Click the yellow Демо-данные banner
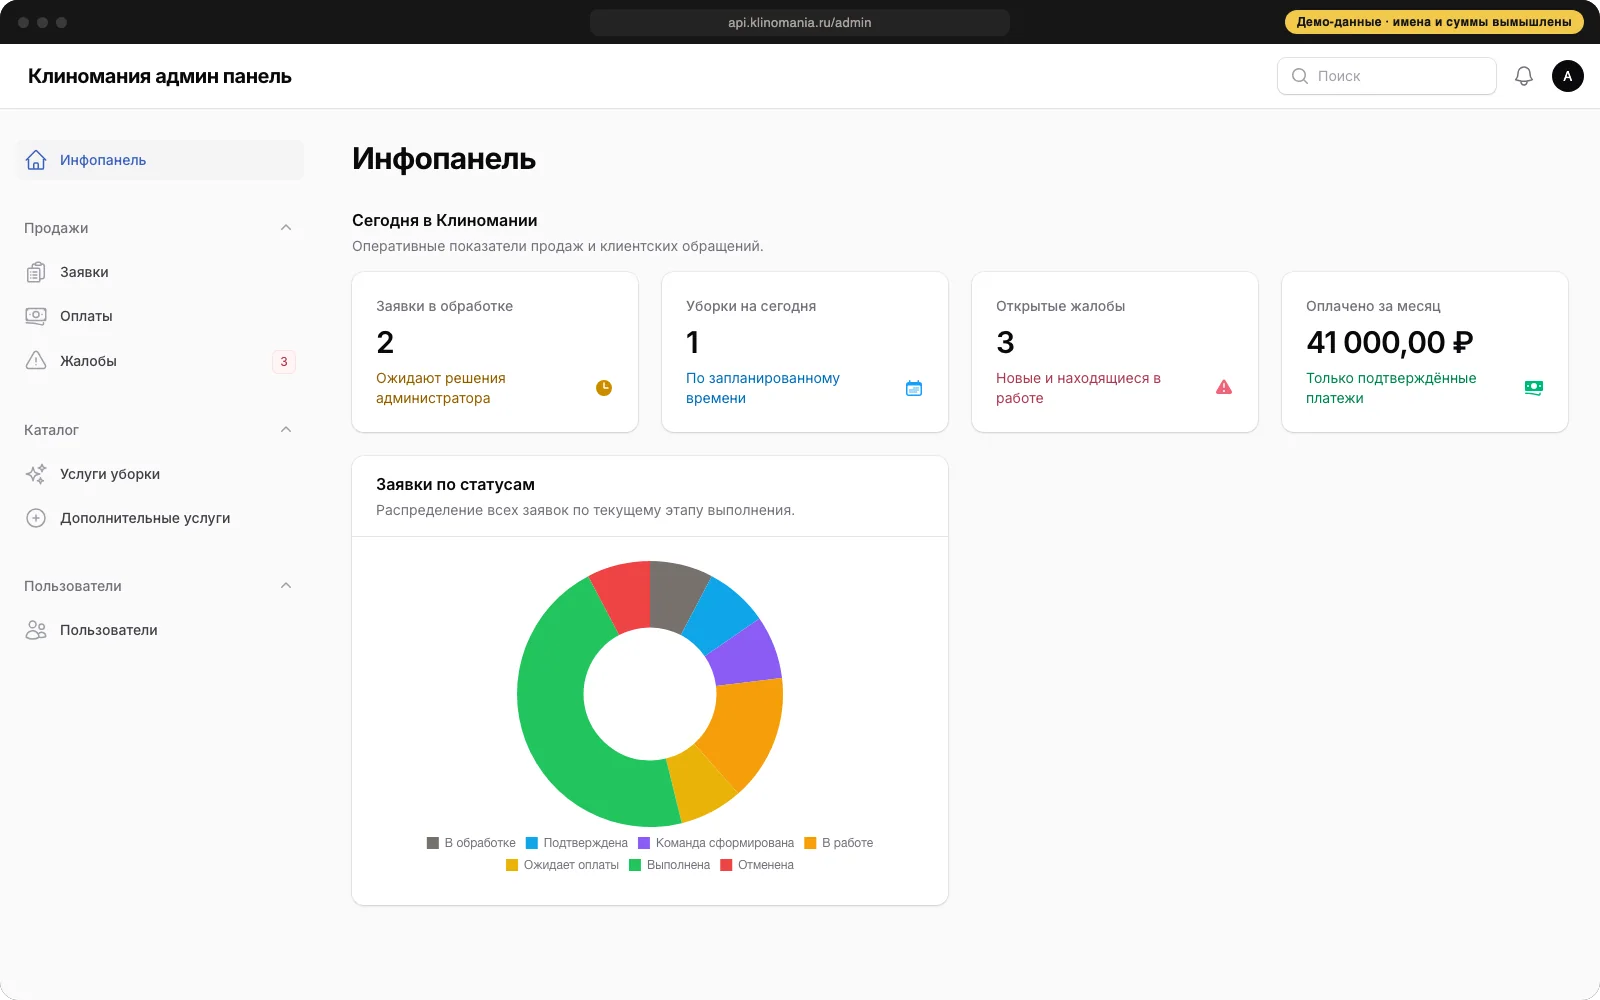Screen dimensions: 1600x1000 [x=1434, y=22]
